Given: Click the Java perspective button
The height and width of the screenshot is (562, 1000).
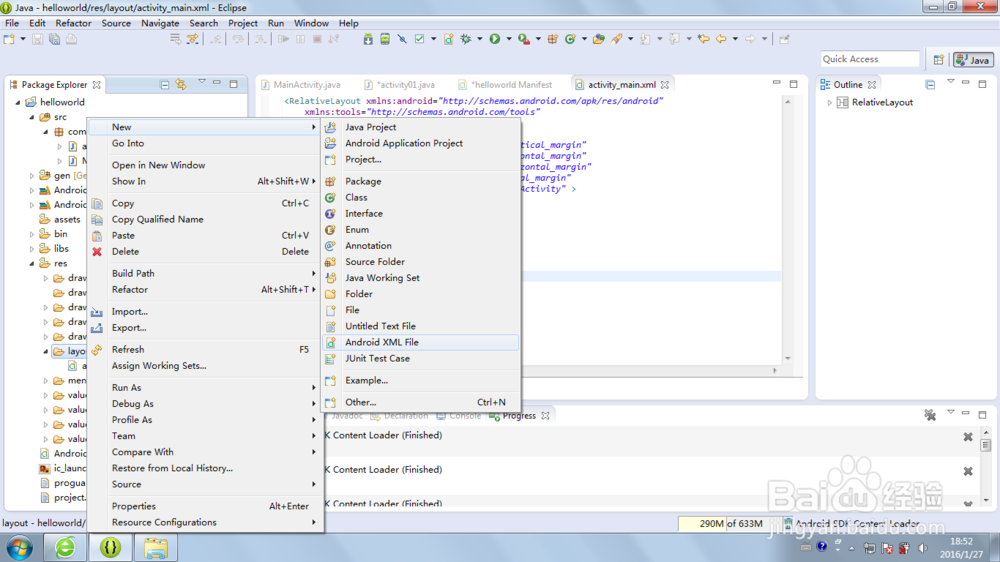Looking at the screenshot, I should click(x=973, y=60).
